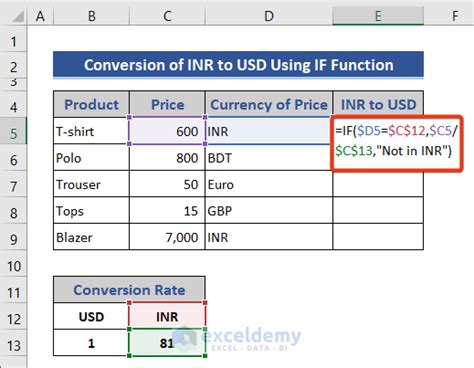Screen dimensions: 474x368
Task: Click the 'Product' header cell
Action: coord(91,104)
